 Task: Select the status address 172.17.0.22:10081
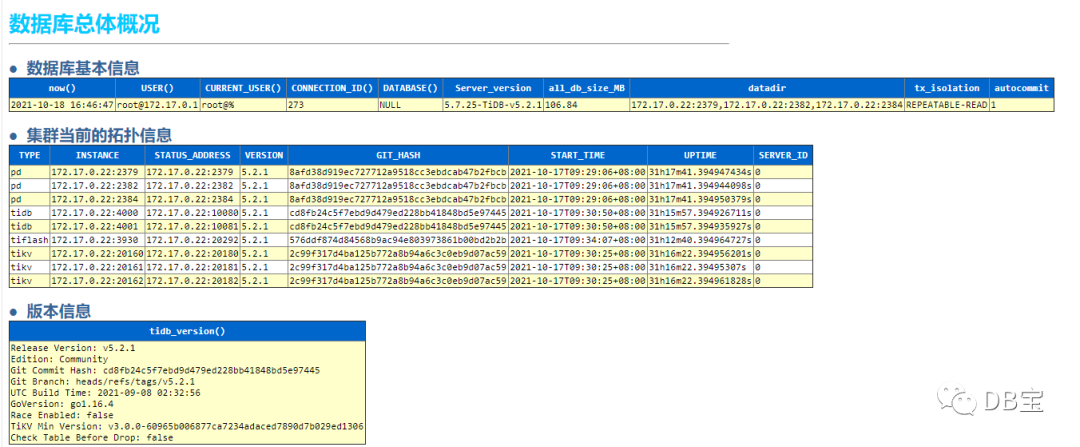pos(192,226)
